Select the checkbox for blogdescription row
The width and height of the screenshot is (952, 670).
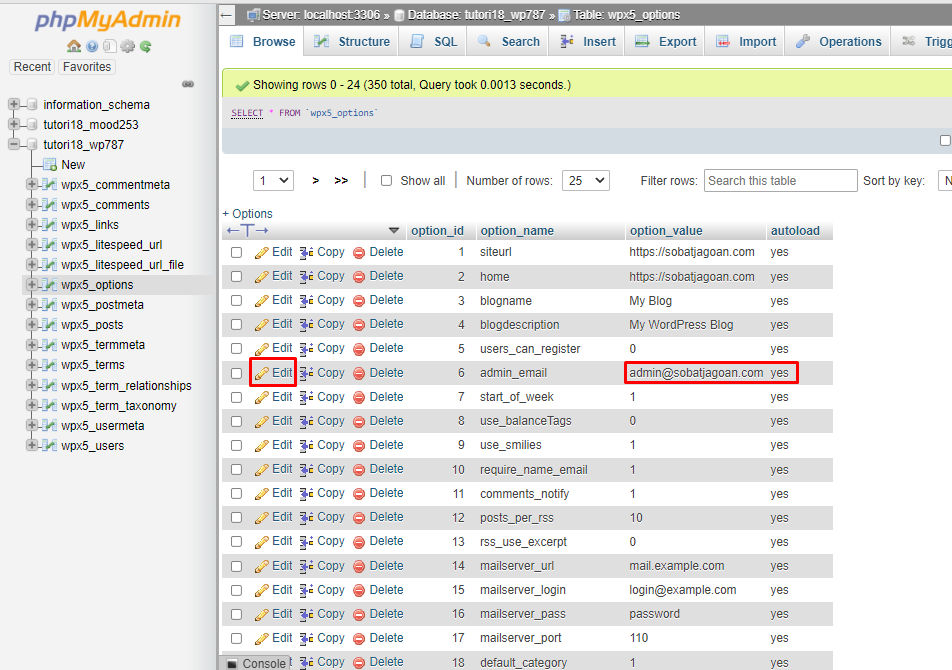[237, 325]
